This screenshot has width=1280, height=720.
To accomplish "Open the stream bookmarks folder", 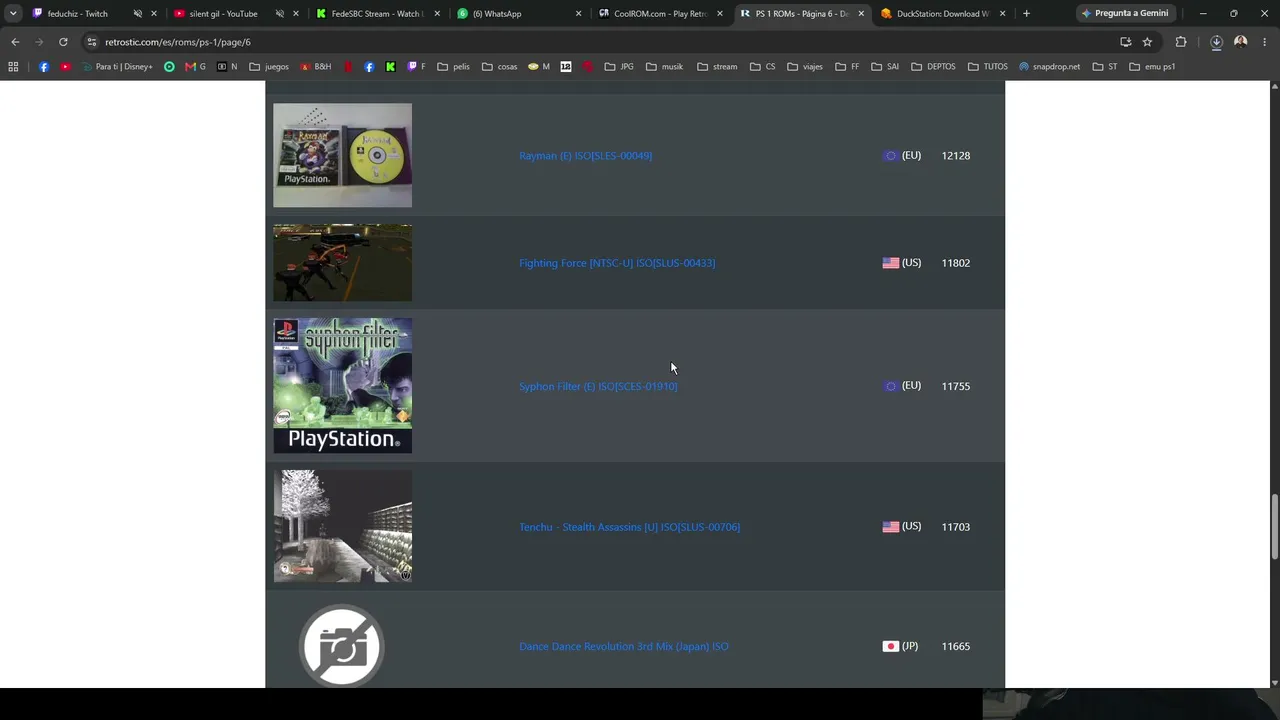I will [x=717, y=67].
